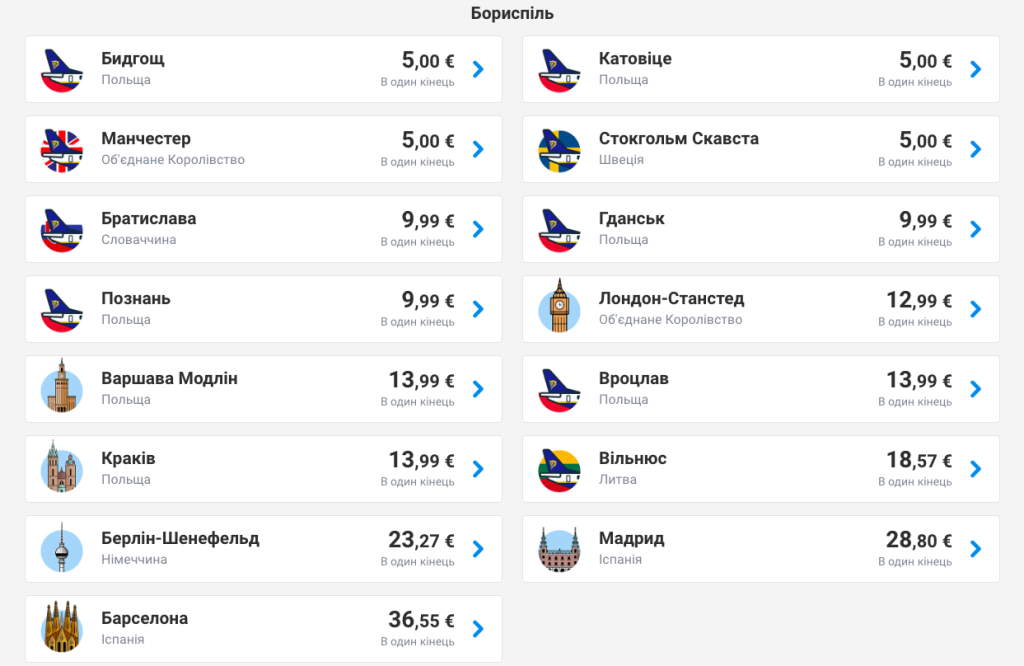The width and height of the screenshot is (1024, 666).
Task: Select the Polish-flag tail icon beside Бидгощ
Action: (62, 68)
